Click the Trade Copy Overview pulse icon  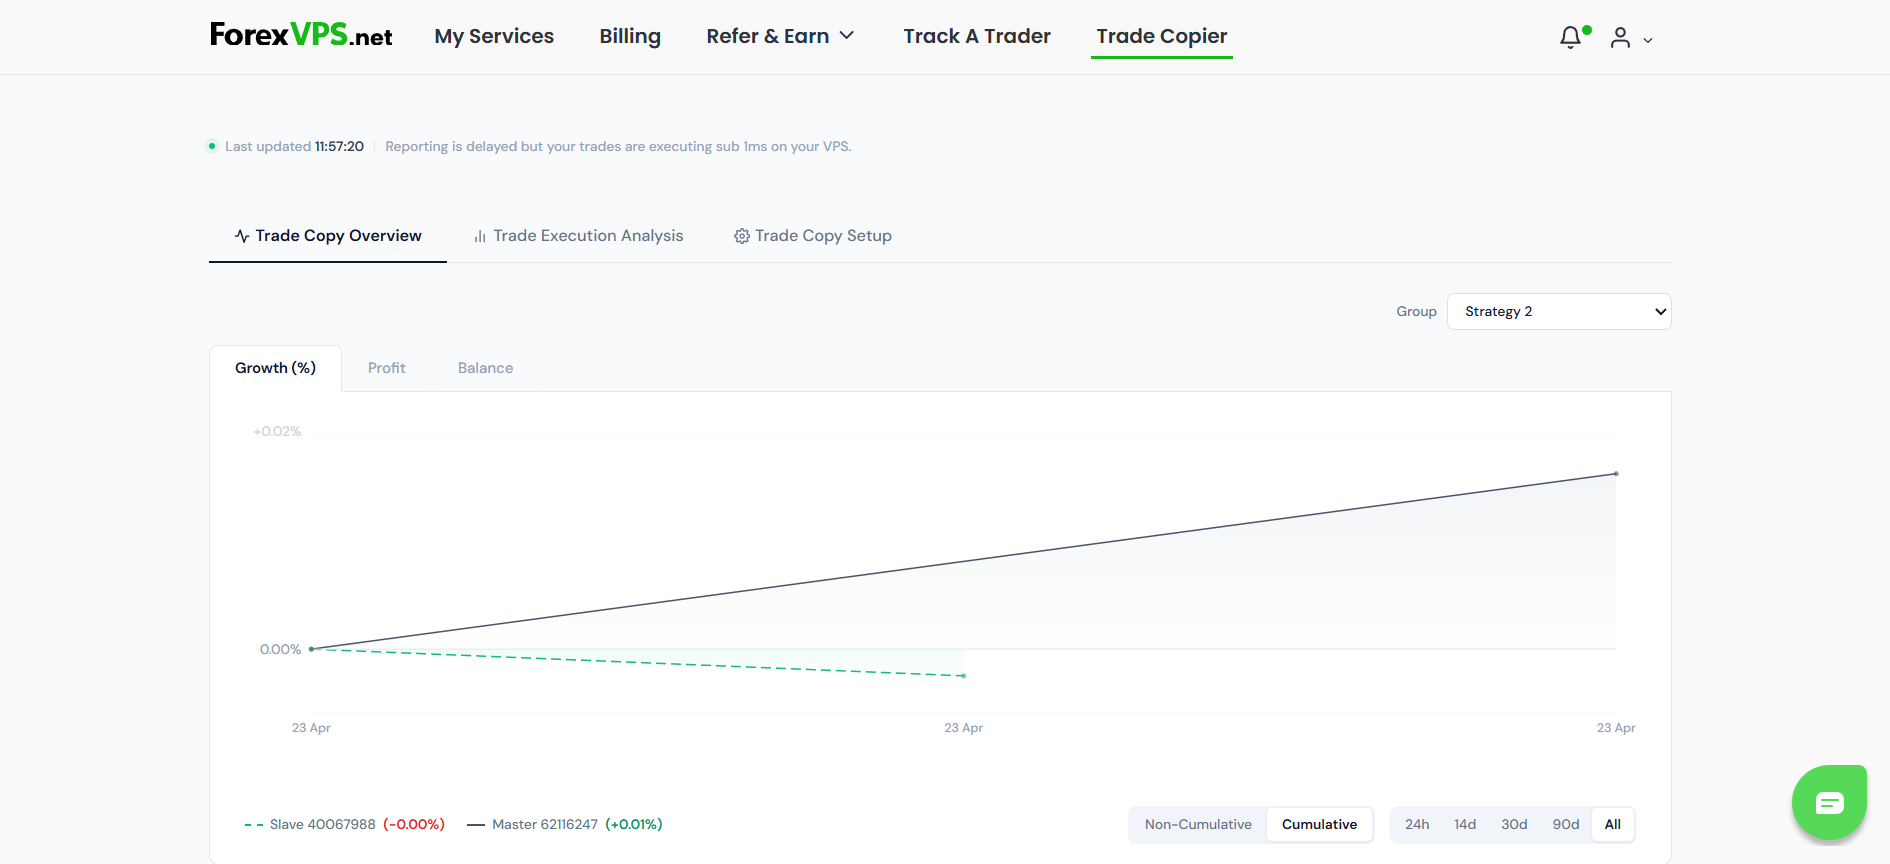(242, 236)
